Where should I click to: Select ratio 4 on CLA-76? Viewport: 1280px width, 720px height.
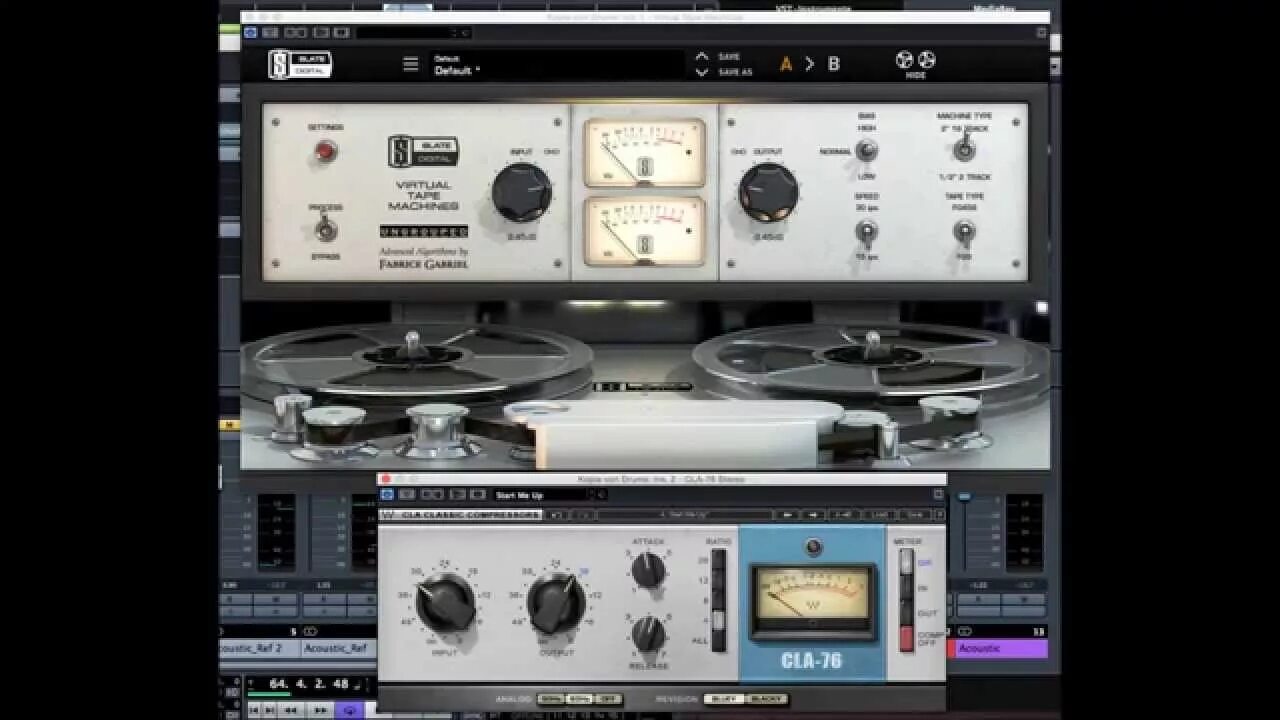coord(717,621)
